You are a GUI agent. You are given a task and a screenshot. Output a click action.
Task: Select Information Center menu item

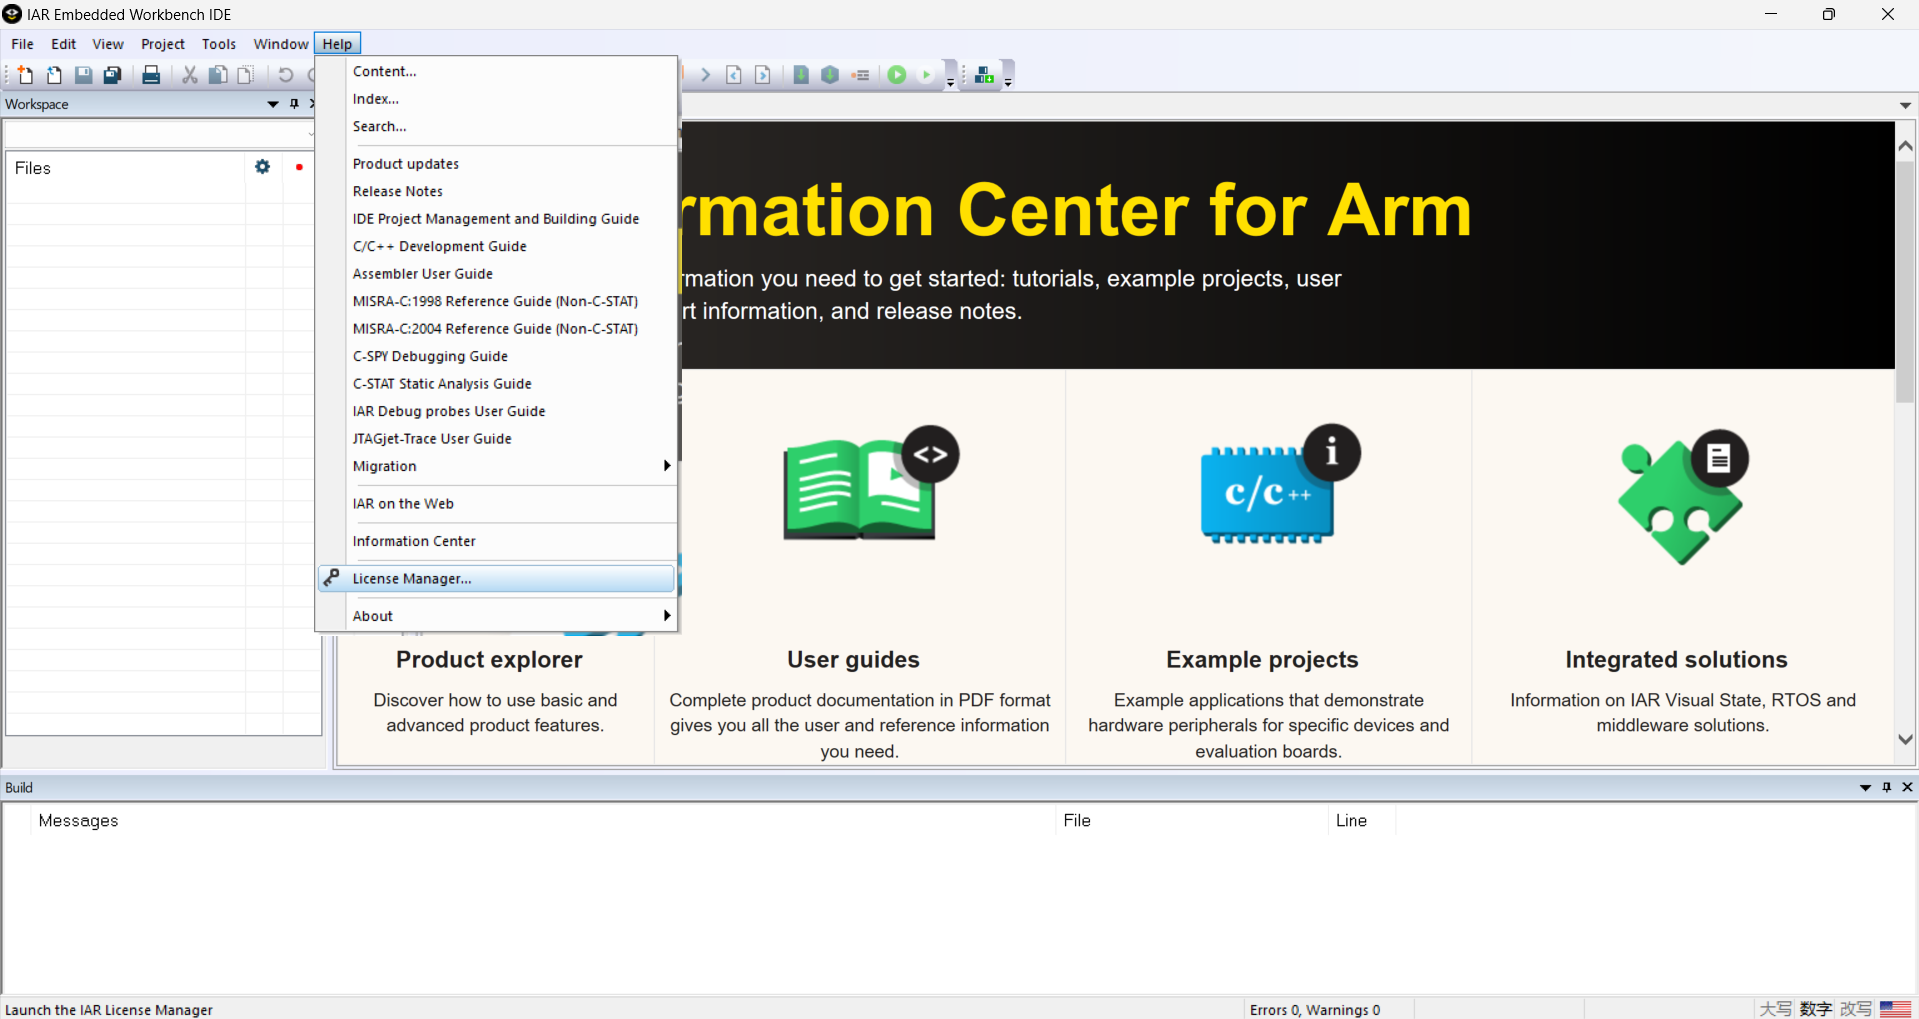pos(496,542)
